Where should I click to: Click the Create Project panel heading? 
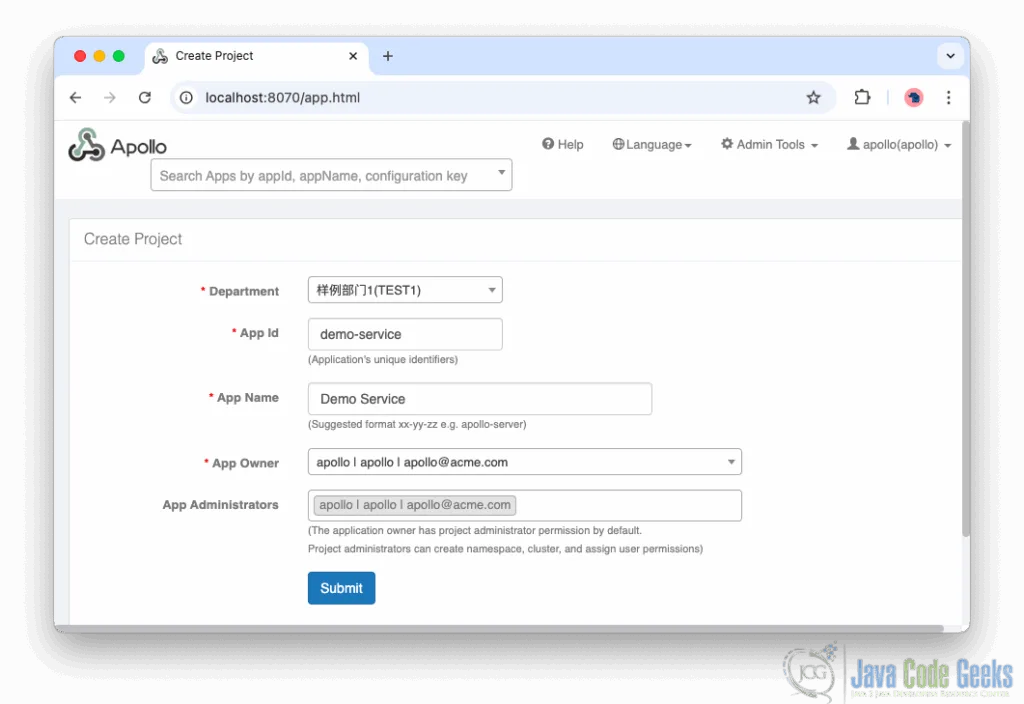click(x=133, y=239)
